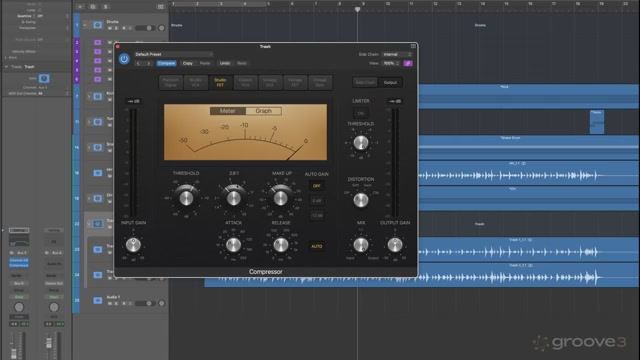Switch display to Meter view
Image resolution: width=640 pixels, height=360 pixels.
[228, 111]
